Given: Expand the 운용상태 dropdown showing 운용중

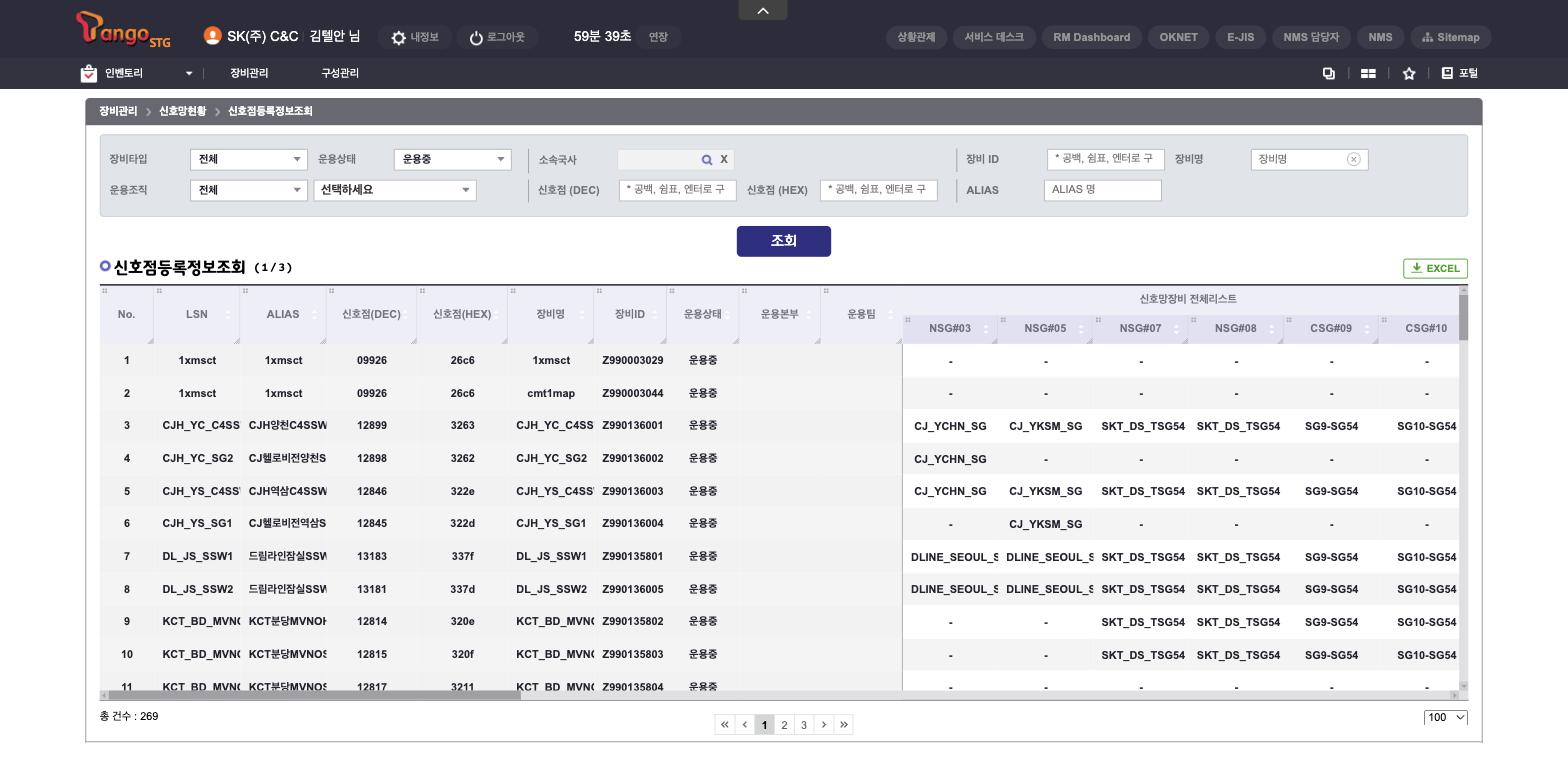Looking at the screenshot, I should [x=453, y=159].
